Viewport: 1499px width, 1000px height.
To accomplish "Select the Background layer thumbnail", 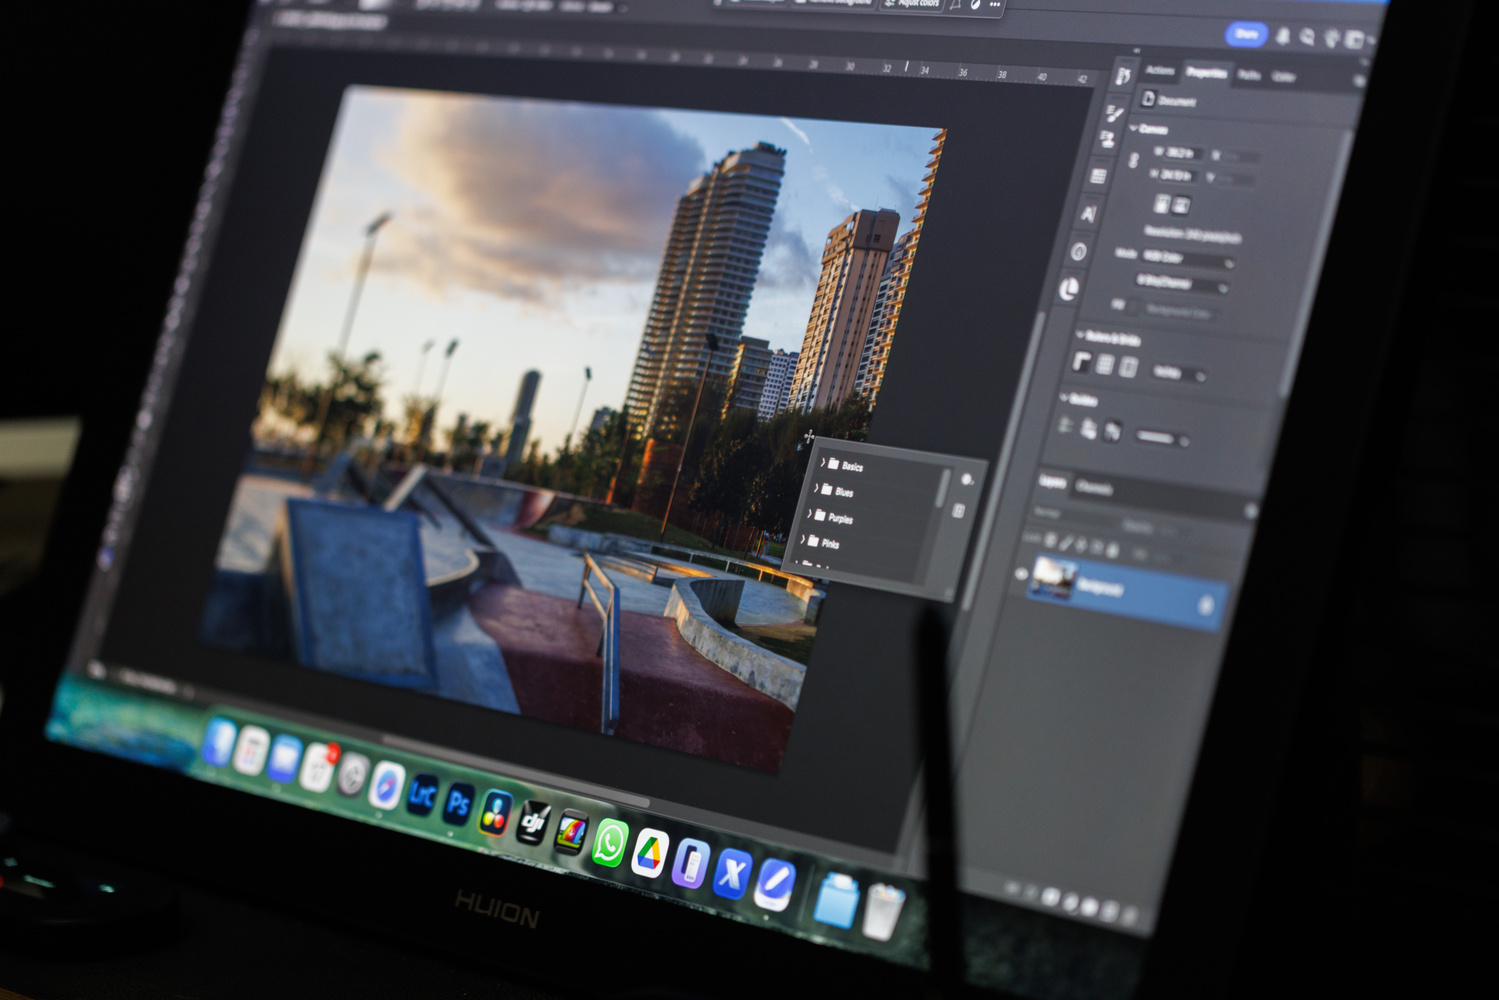I will pos(1053,578).
